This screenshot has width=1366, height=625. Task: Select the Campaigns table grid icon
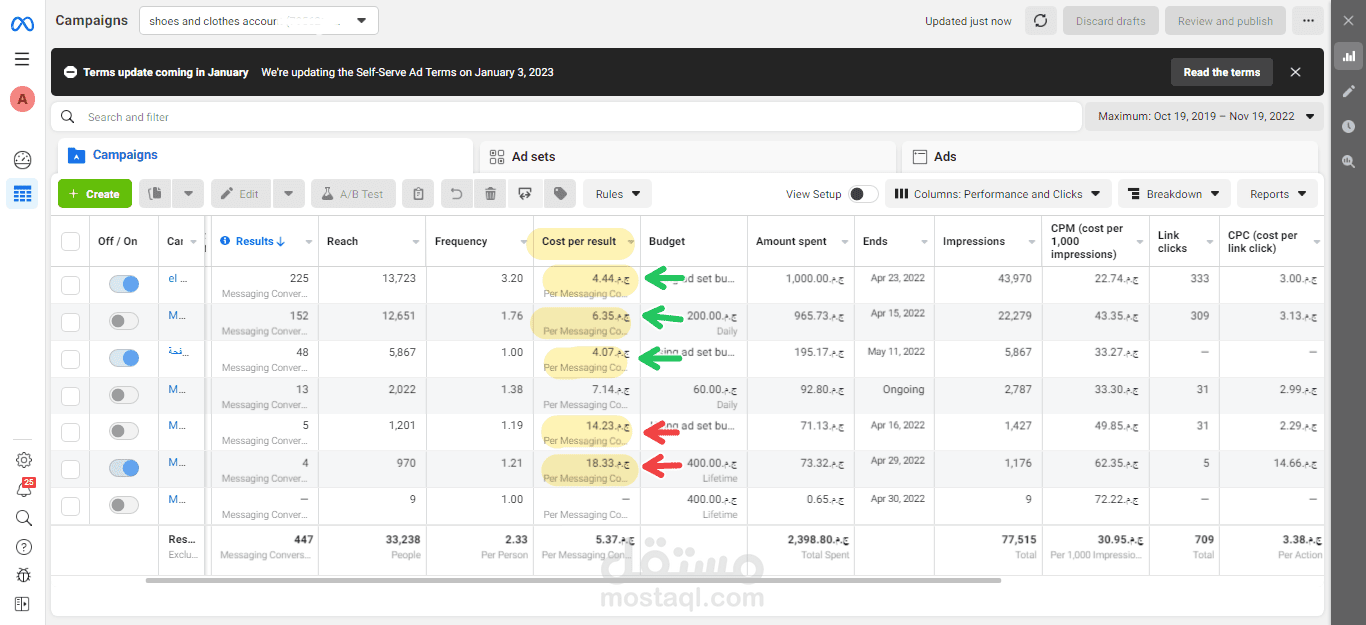pyautogui.click(x=22, y=194)
